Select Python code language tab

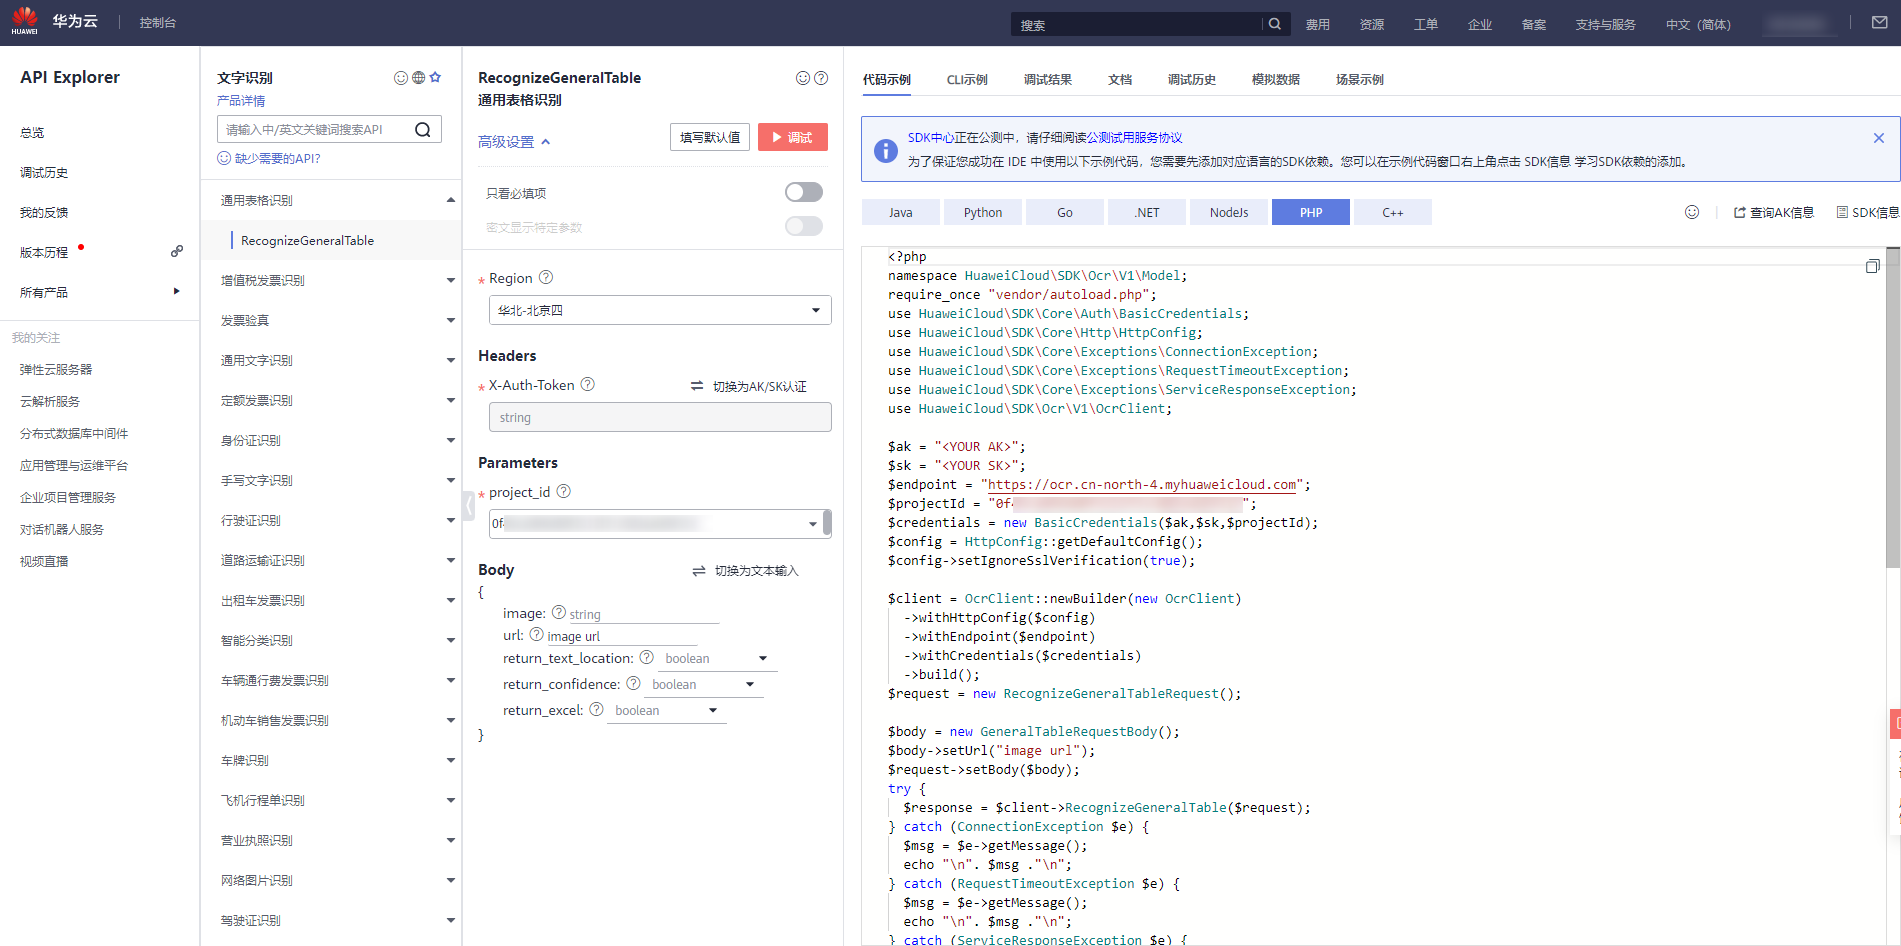pos(983,212)
